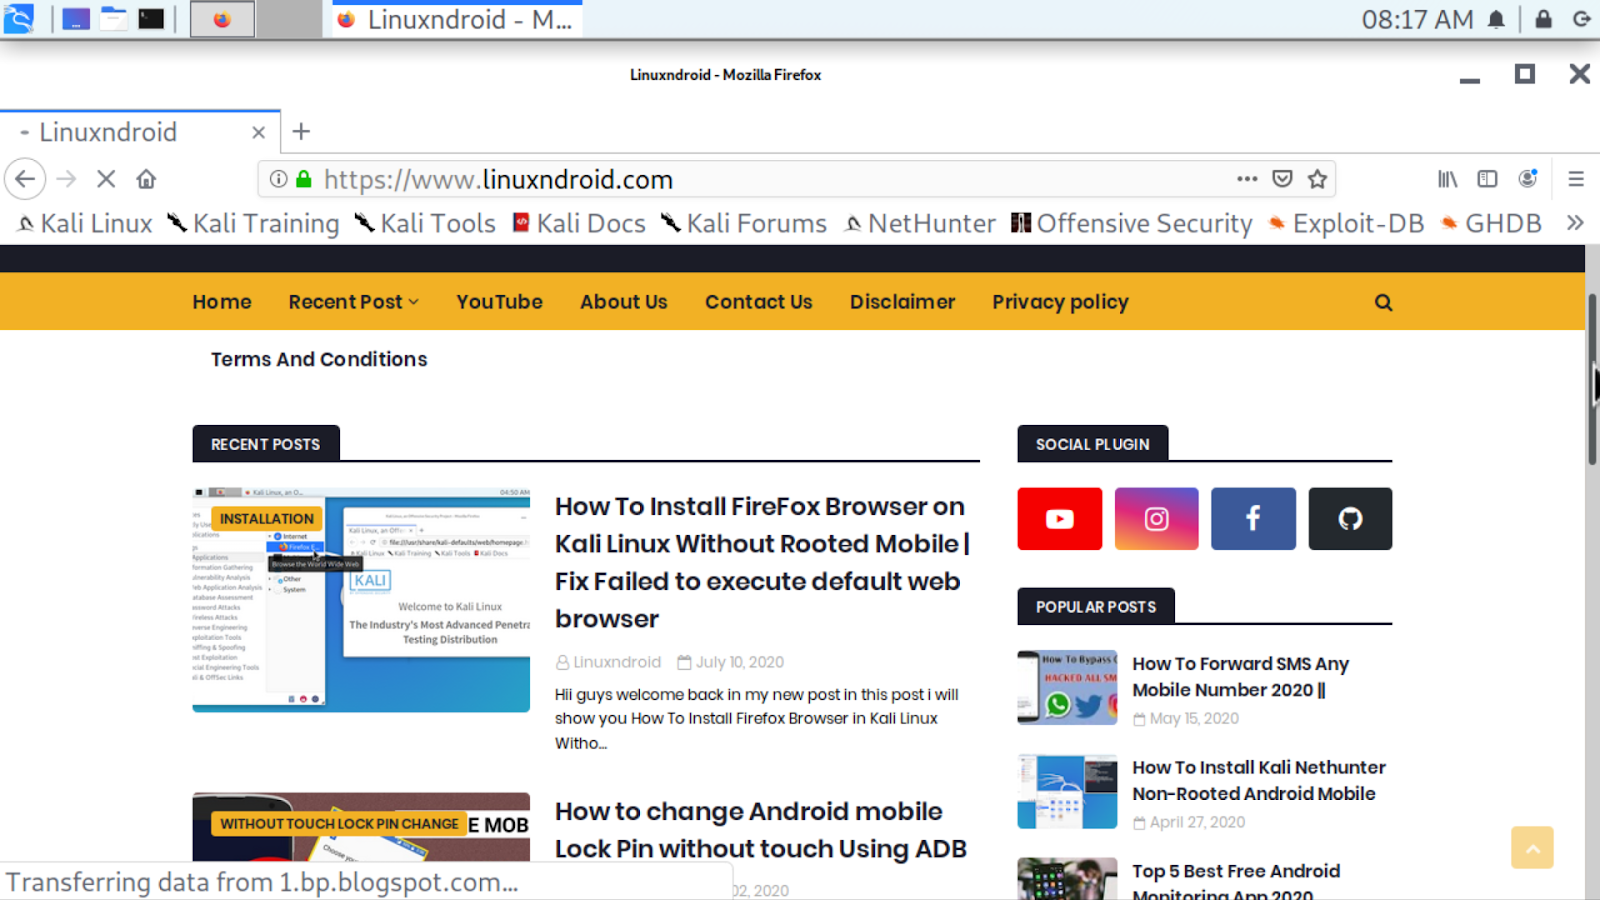Screen dimensions: 1600x900
Task: Go to the Firefox home page
Action: coord(146,179)
